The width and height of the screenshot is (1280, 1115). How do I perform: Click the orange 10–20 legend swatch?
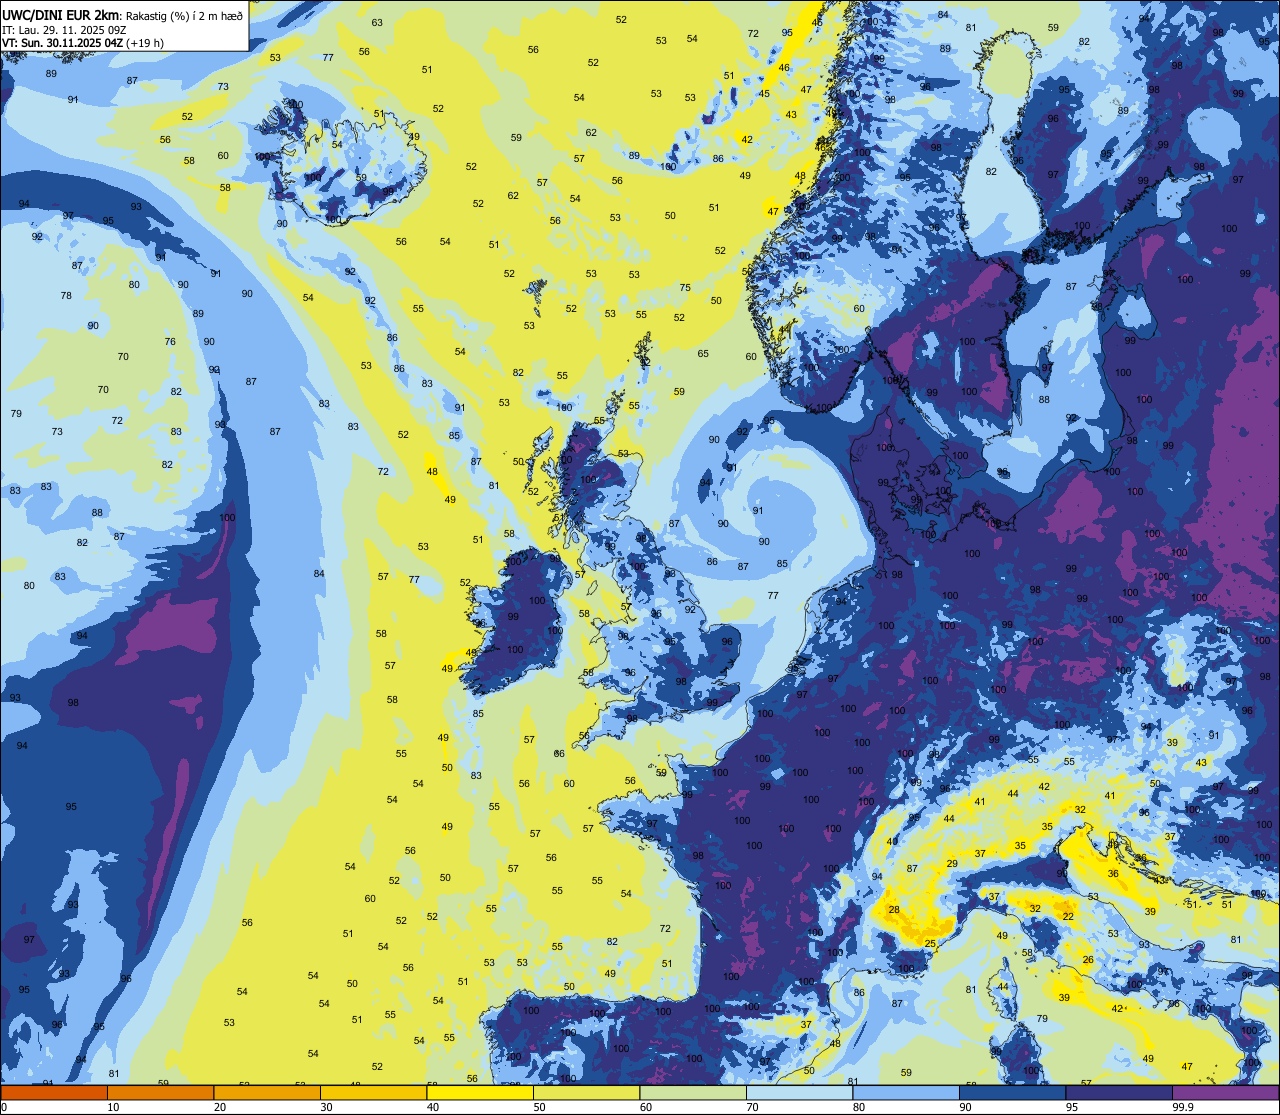pos(160,1092)
